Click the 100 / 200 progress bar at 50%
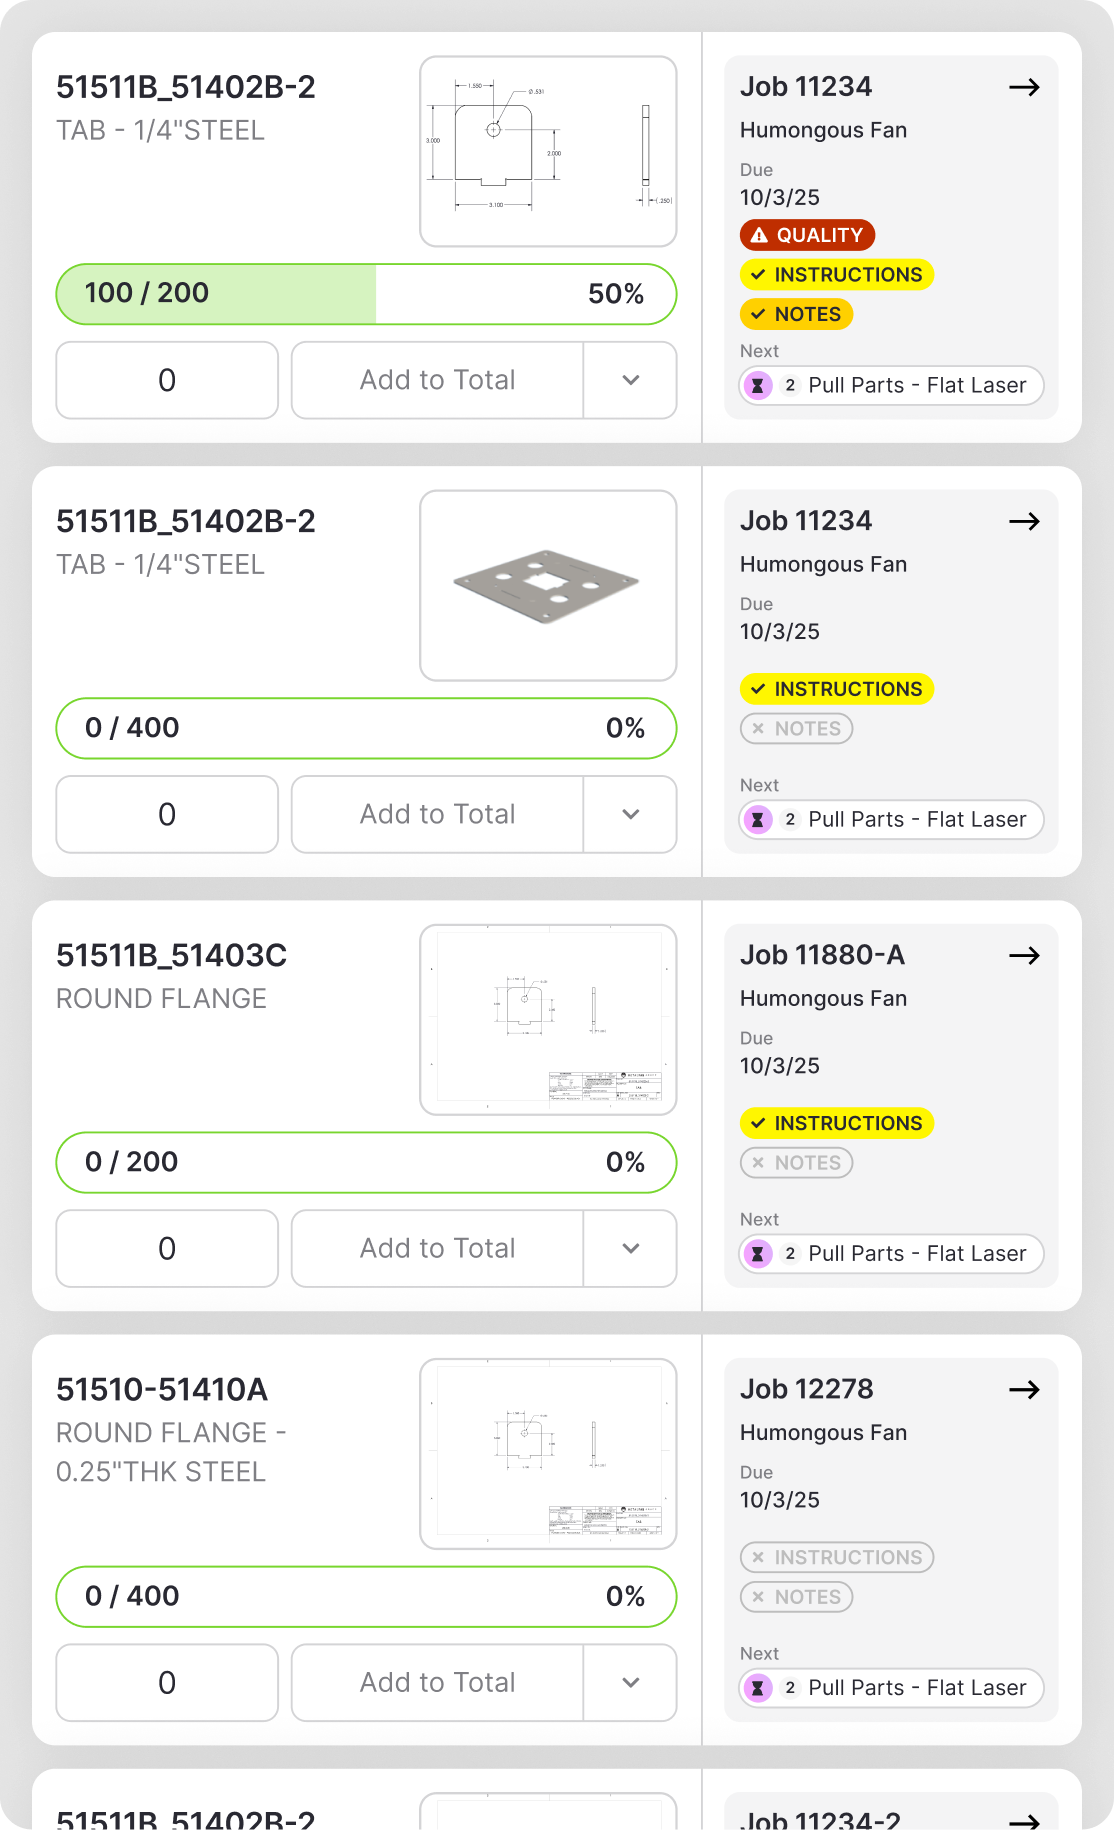Image resolution: width=1114 pixels, height=1830 pixels. tap(366, 294)
